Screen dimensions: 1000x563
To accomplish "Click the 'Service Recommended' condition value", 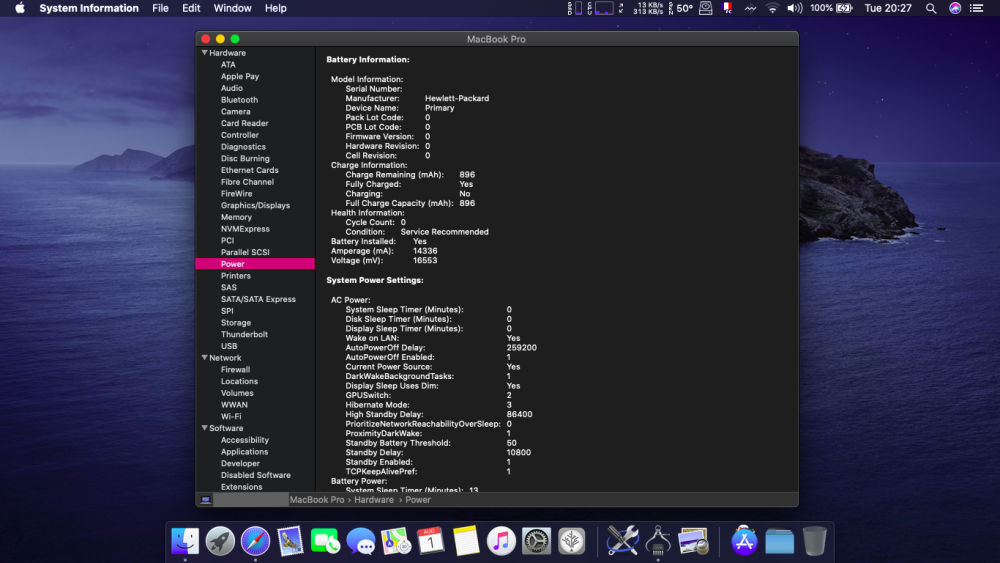I will click(445, 232).
